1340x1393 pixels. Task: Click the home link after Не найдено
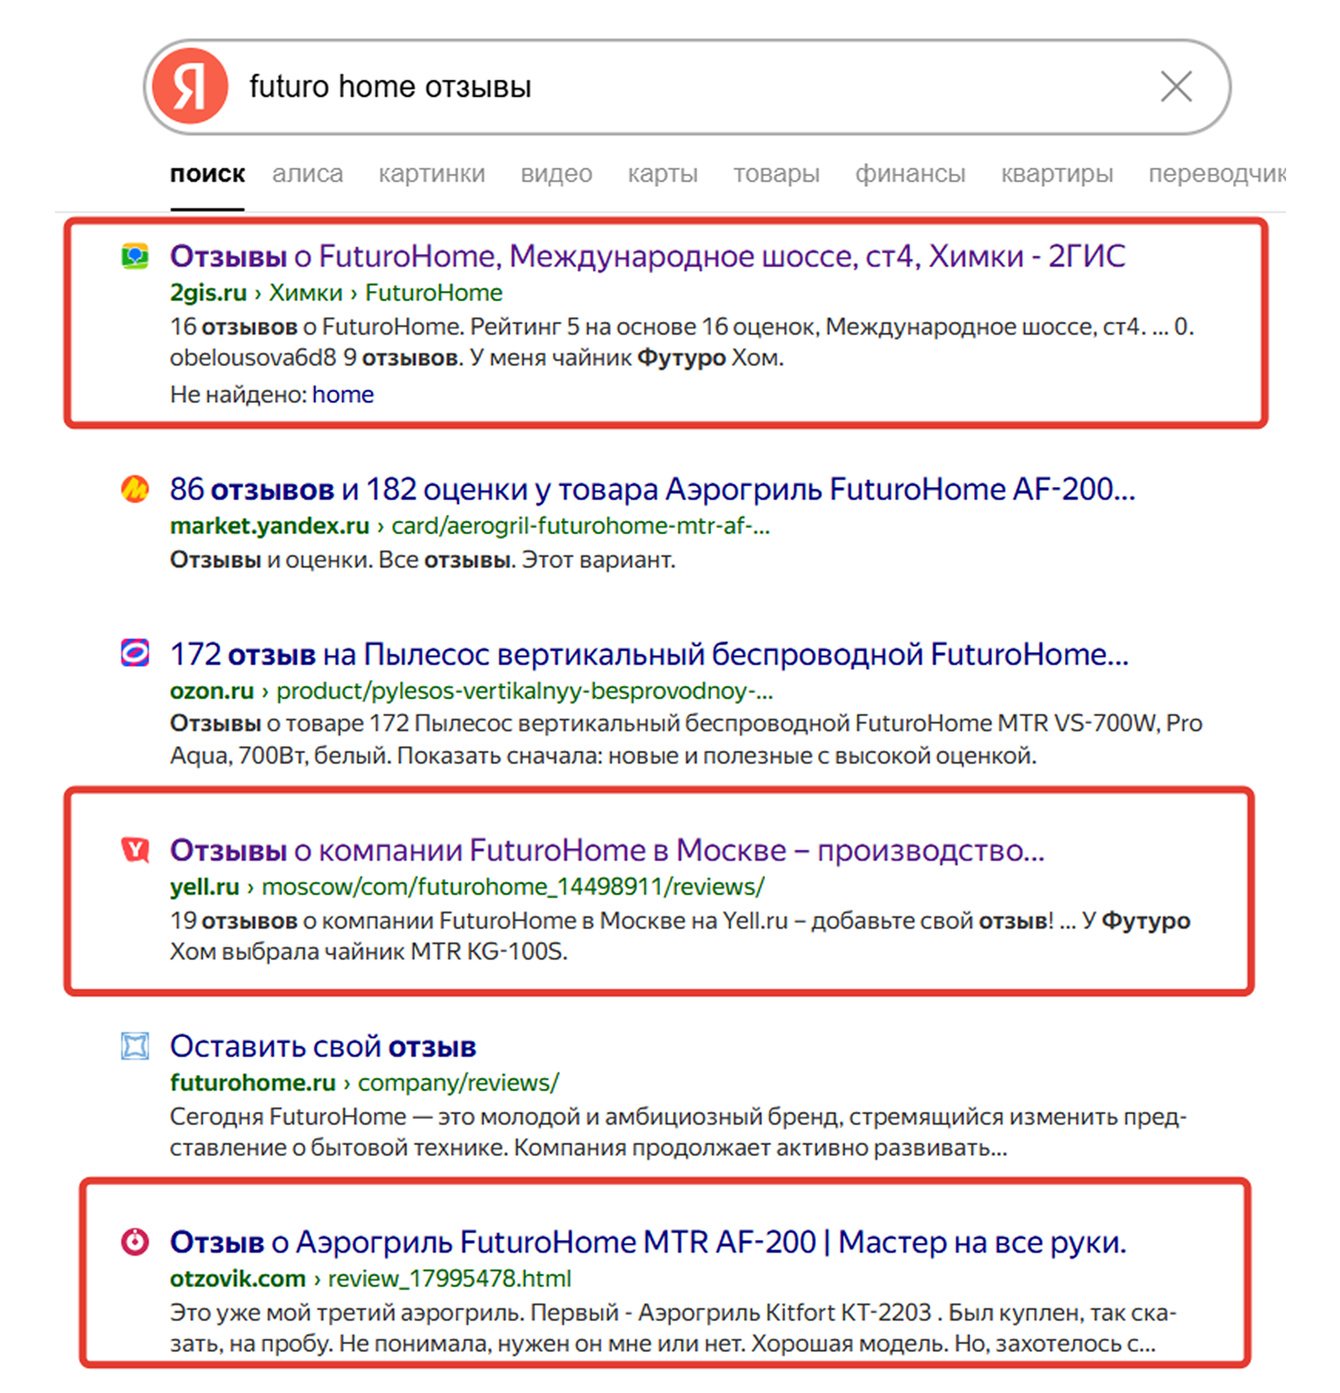343,395
